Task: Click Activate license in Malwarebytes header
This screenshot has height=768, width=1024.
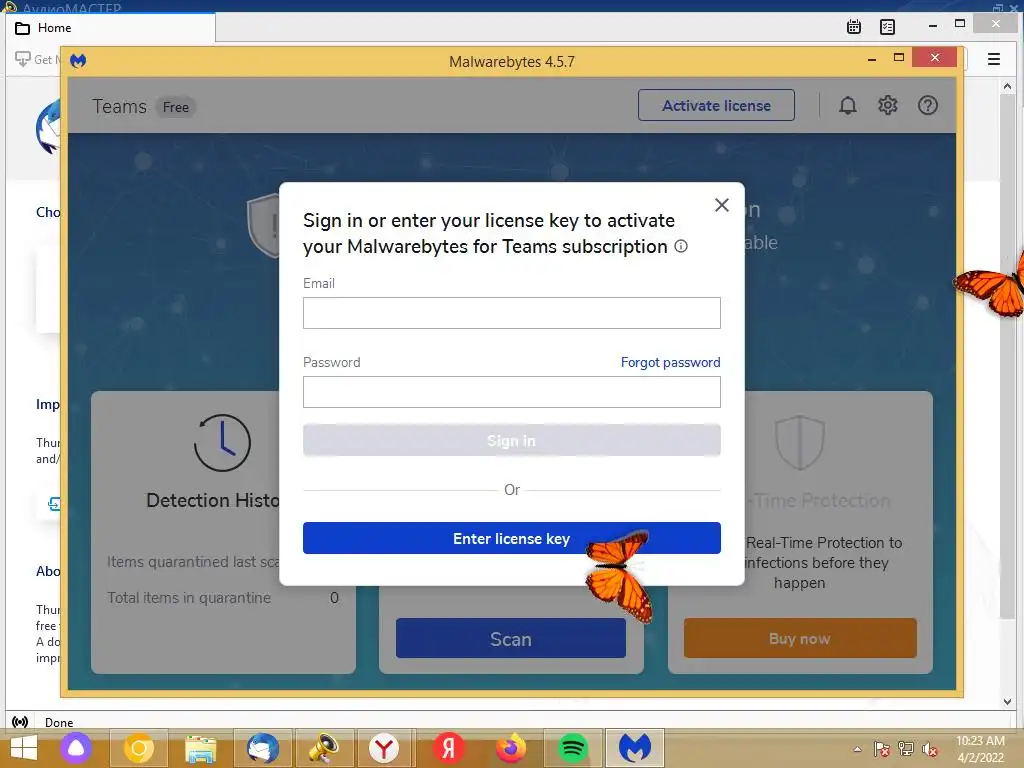Action: (x=716, y=105)
